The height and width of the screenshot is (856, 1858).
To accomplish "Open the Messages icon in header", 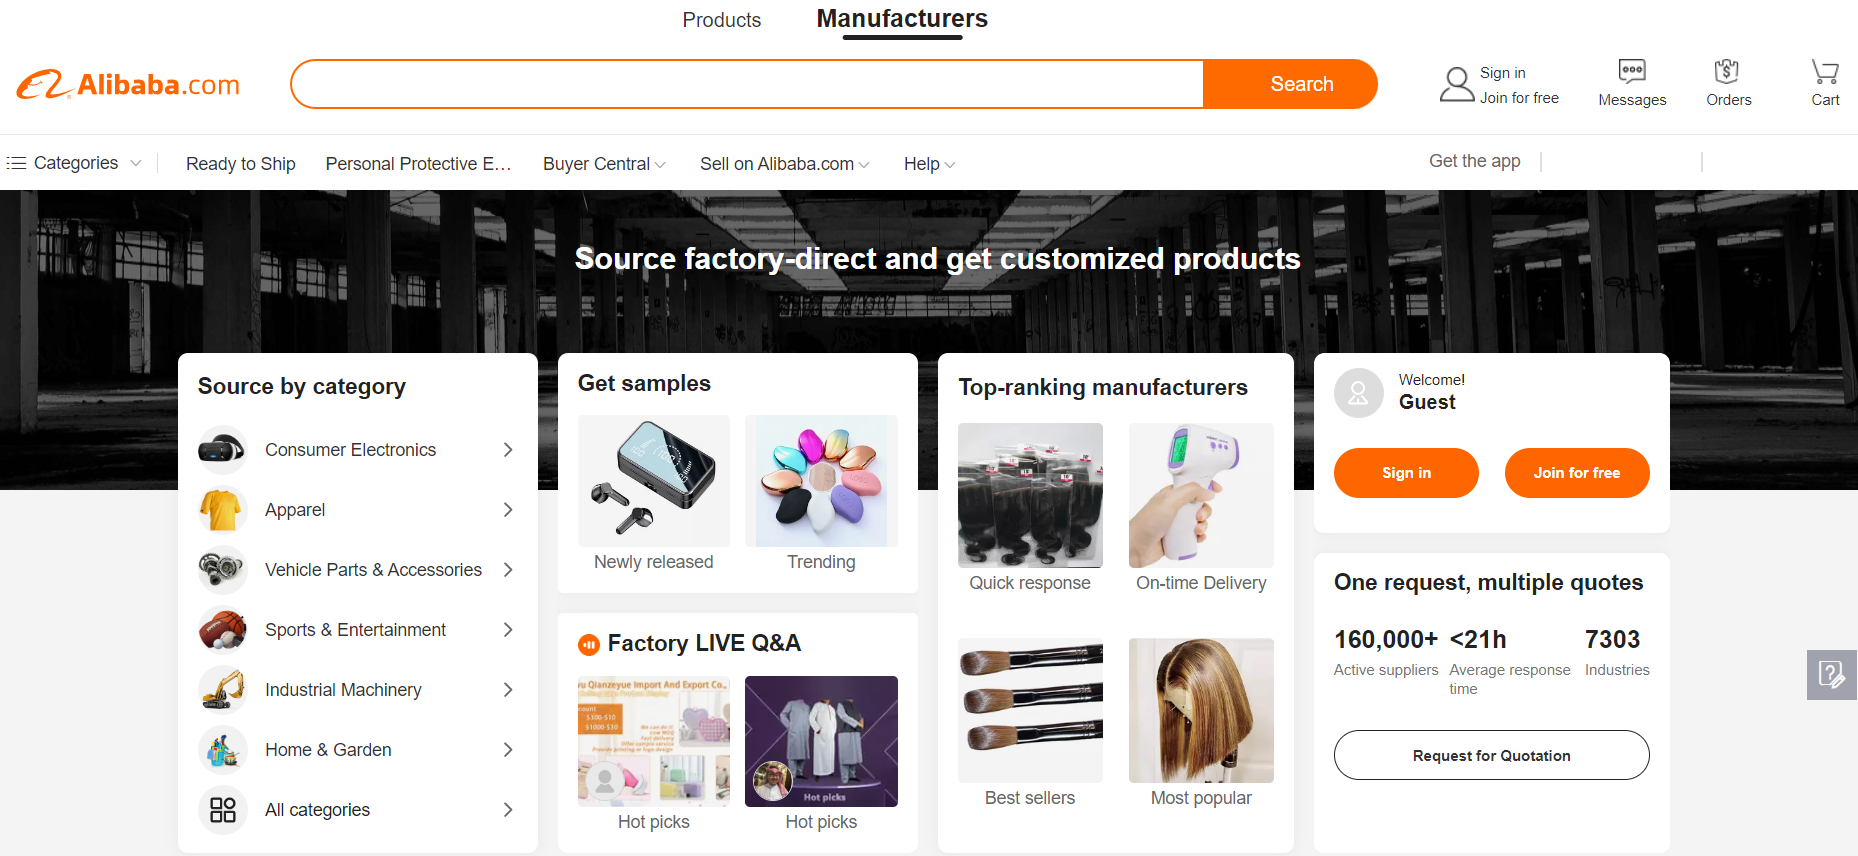I will [x=1632, y=71].
